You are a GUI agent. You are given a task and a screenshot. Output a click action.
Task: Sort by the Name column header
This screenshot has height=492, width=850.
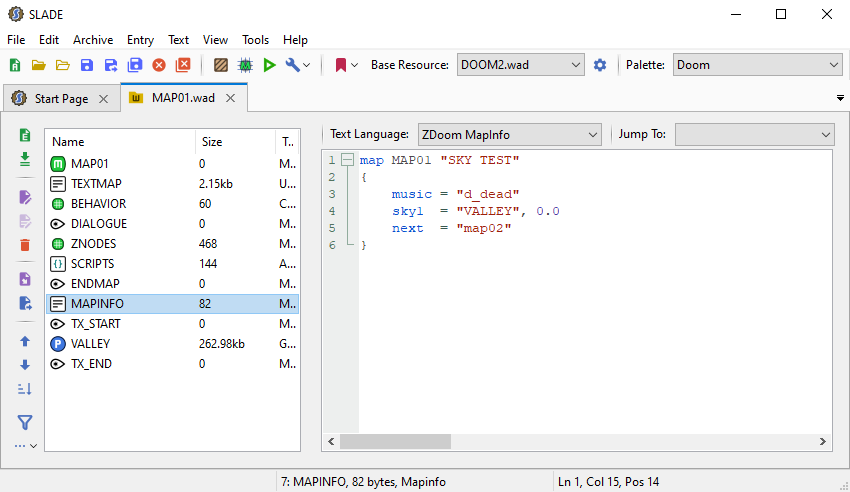pyautogui.click(x=120, y=142)
